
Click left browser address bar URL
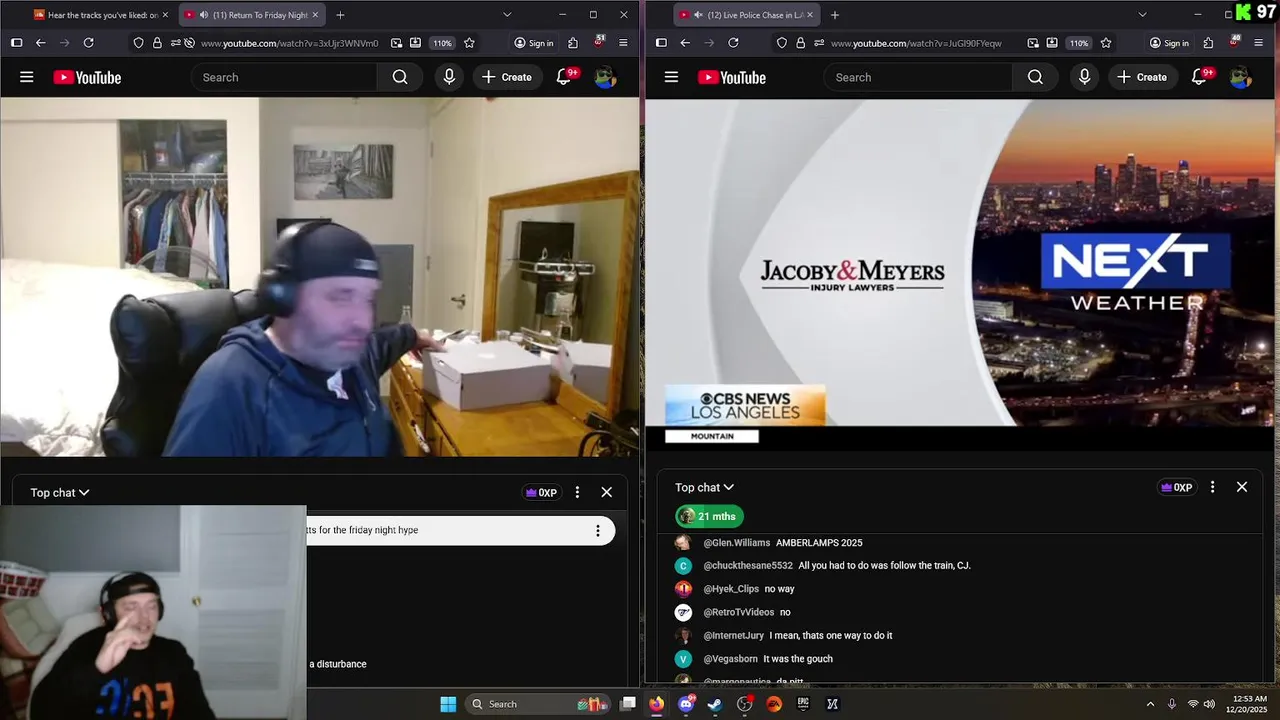[x=289, y=43]
